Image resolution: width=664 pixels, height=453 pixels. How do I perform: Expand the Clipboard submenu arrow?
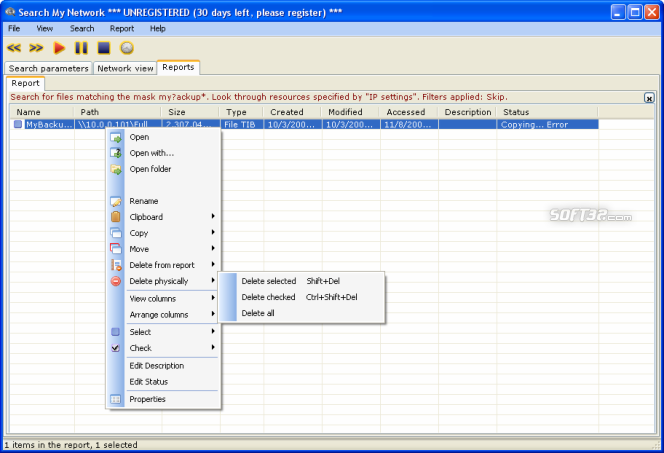213,216
